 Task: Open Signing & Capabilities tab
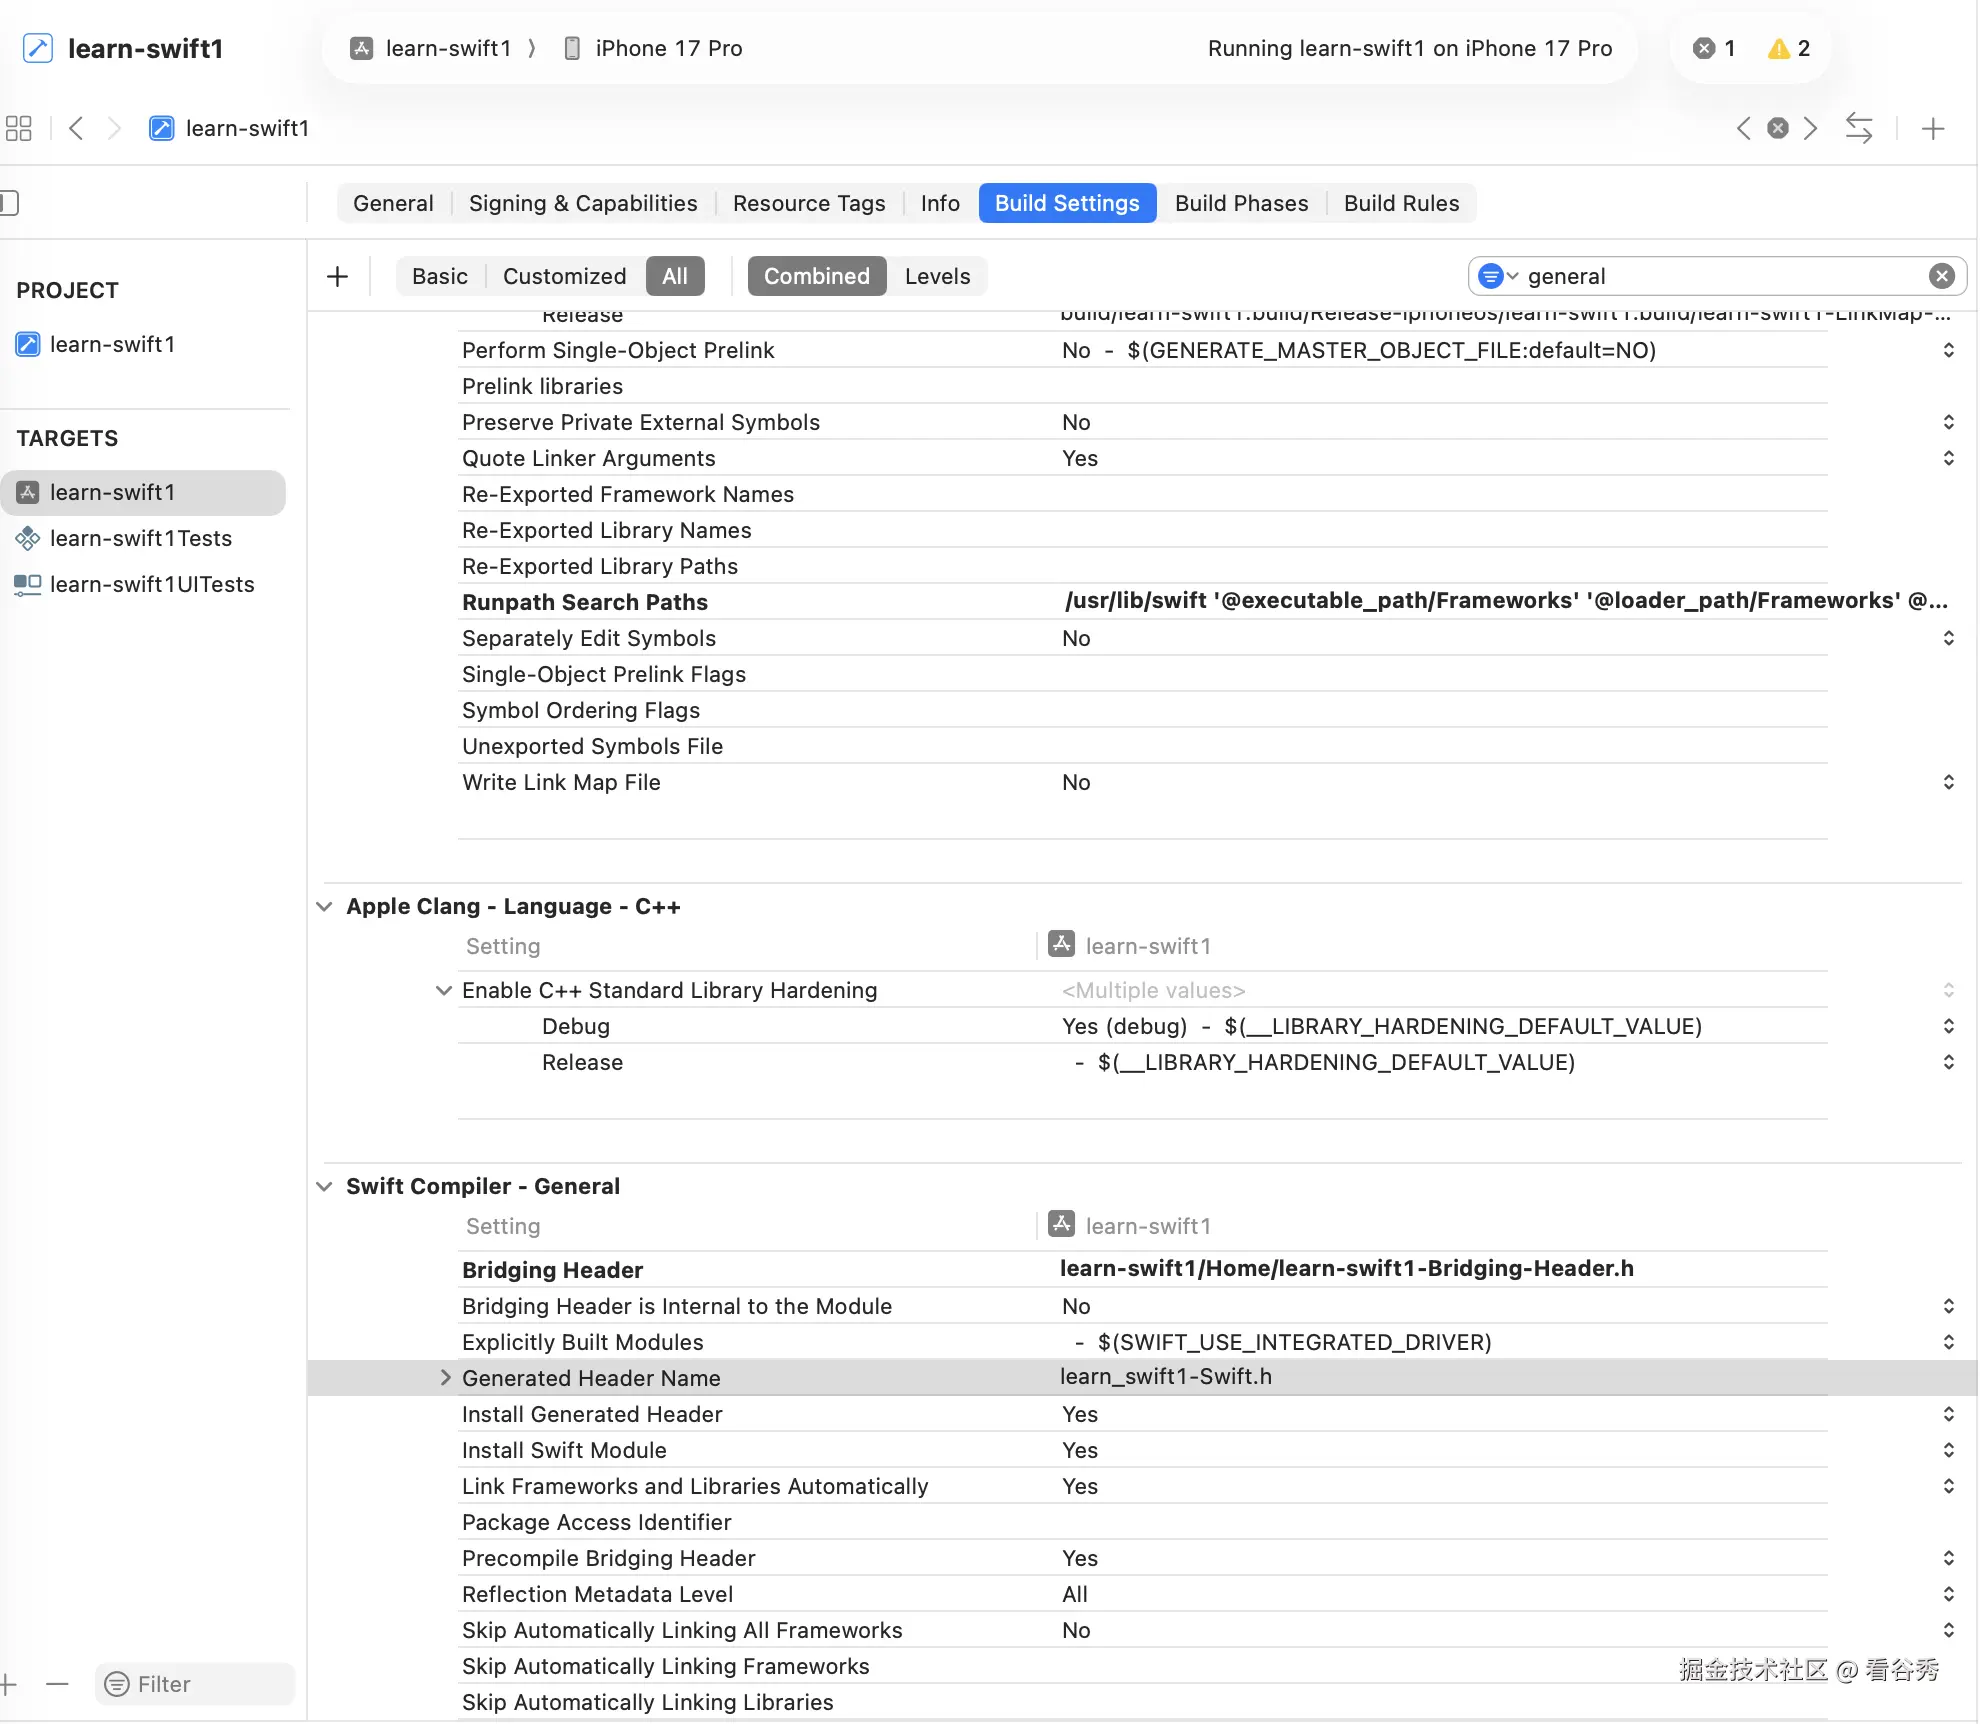click(583, 203)
